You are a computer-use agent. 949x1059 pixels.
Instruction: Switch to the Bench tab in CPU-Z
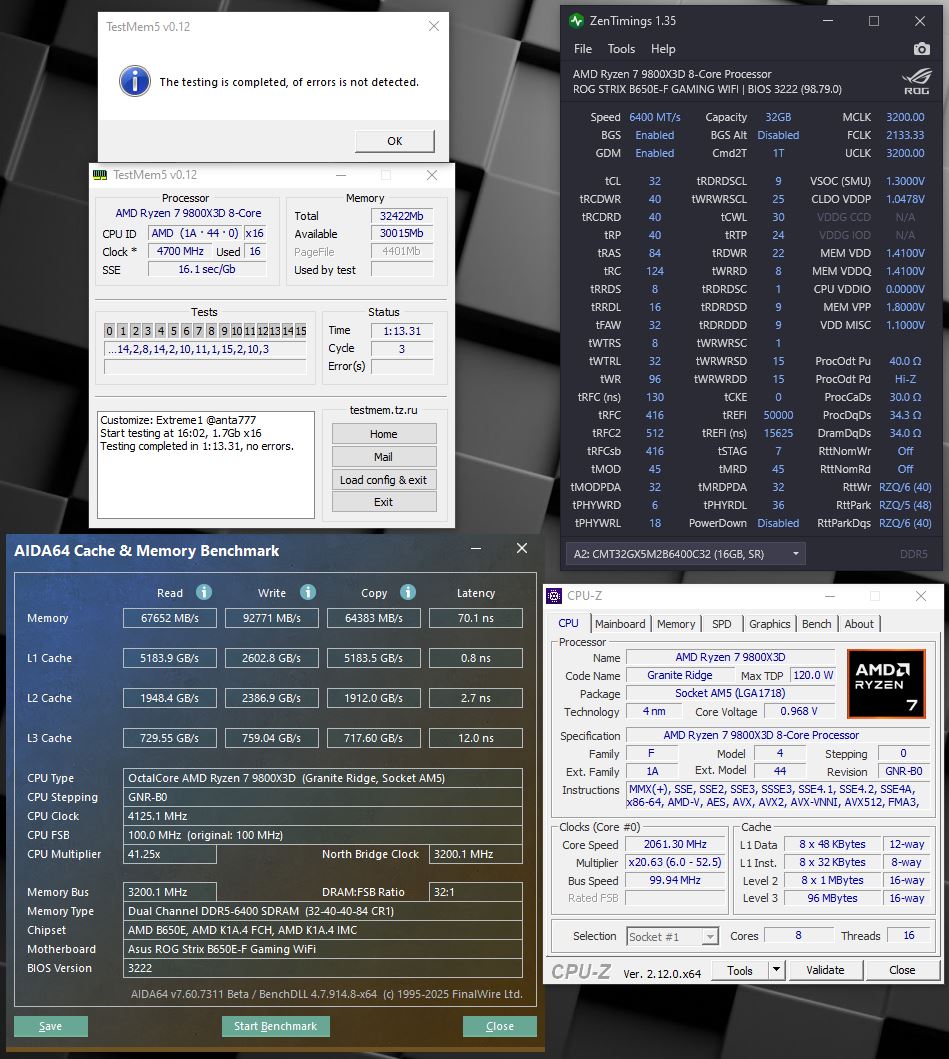pyautogui.click(x=817, y=624)
